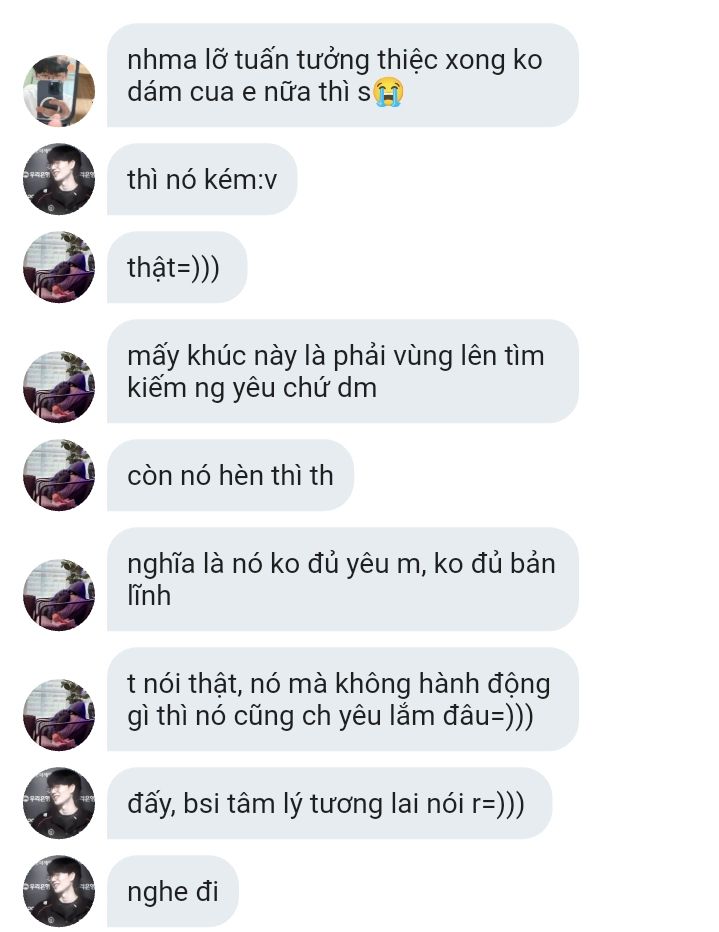The image size is (719, 932).
Task: Open avatar beside 'nghe đi' message
Action: (x=59, y=891)
